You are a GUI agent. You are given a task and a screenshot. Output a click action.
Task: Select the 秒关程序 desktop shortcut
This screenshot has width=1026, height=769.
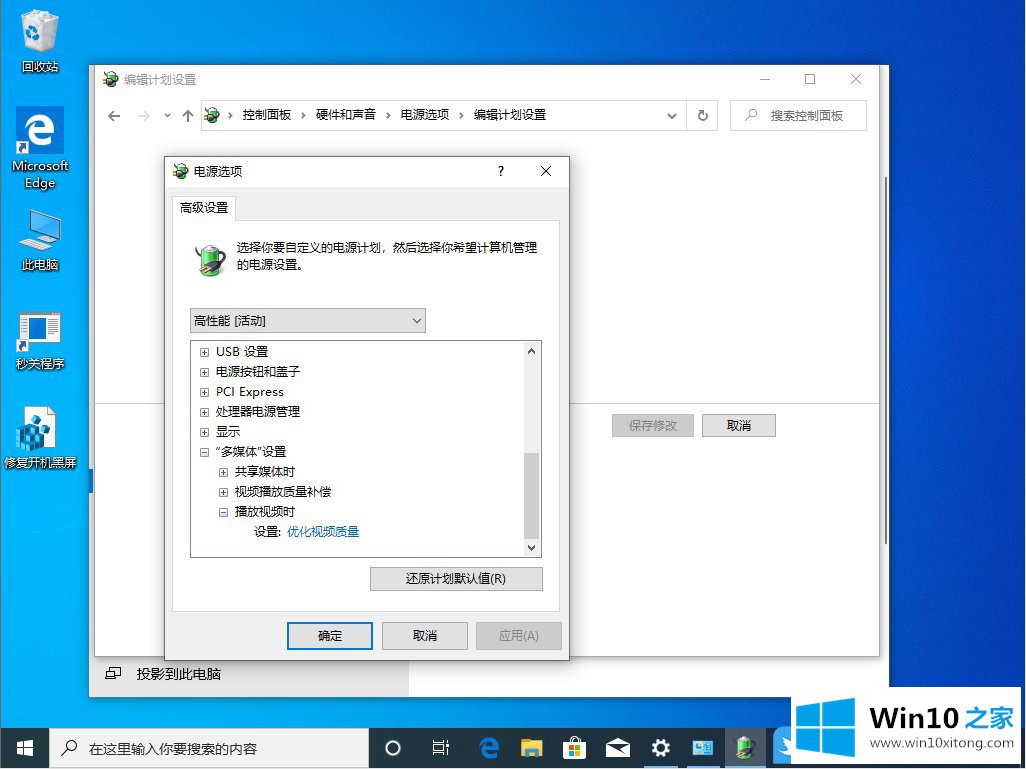point(40,341)
